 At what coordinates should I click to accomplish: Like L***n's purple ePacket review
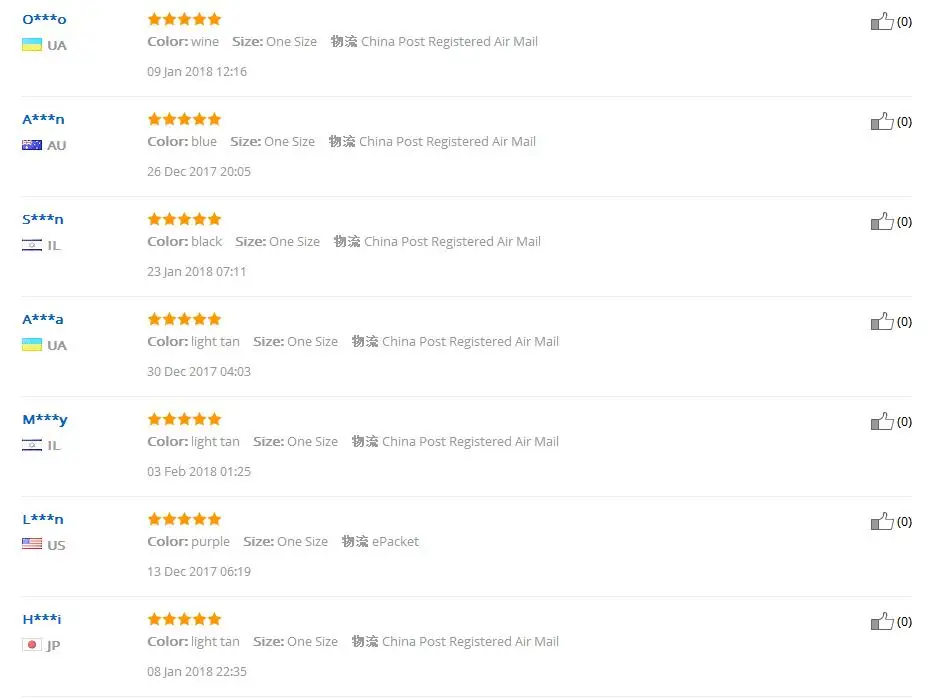(882, 521)
